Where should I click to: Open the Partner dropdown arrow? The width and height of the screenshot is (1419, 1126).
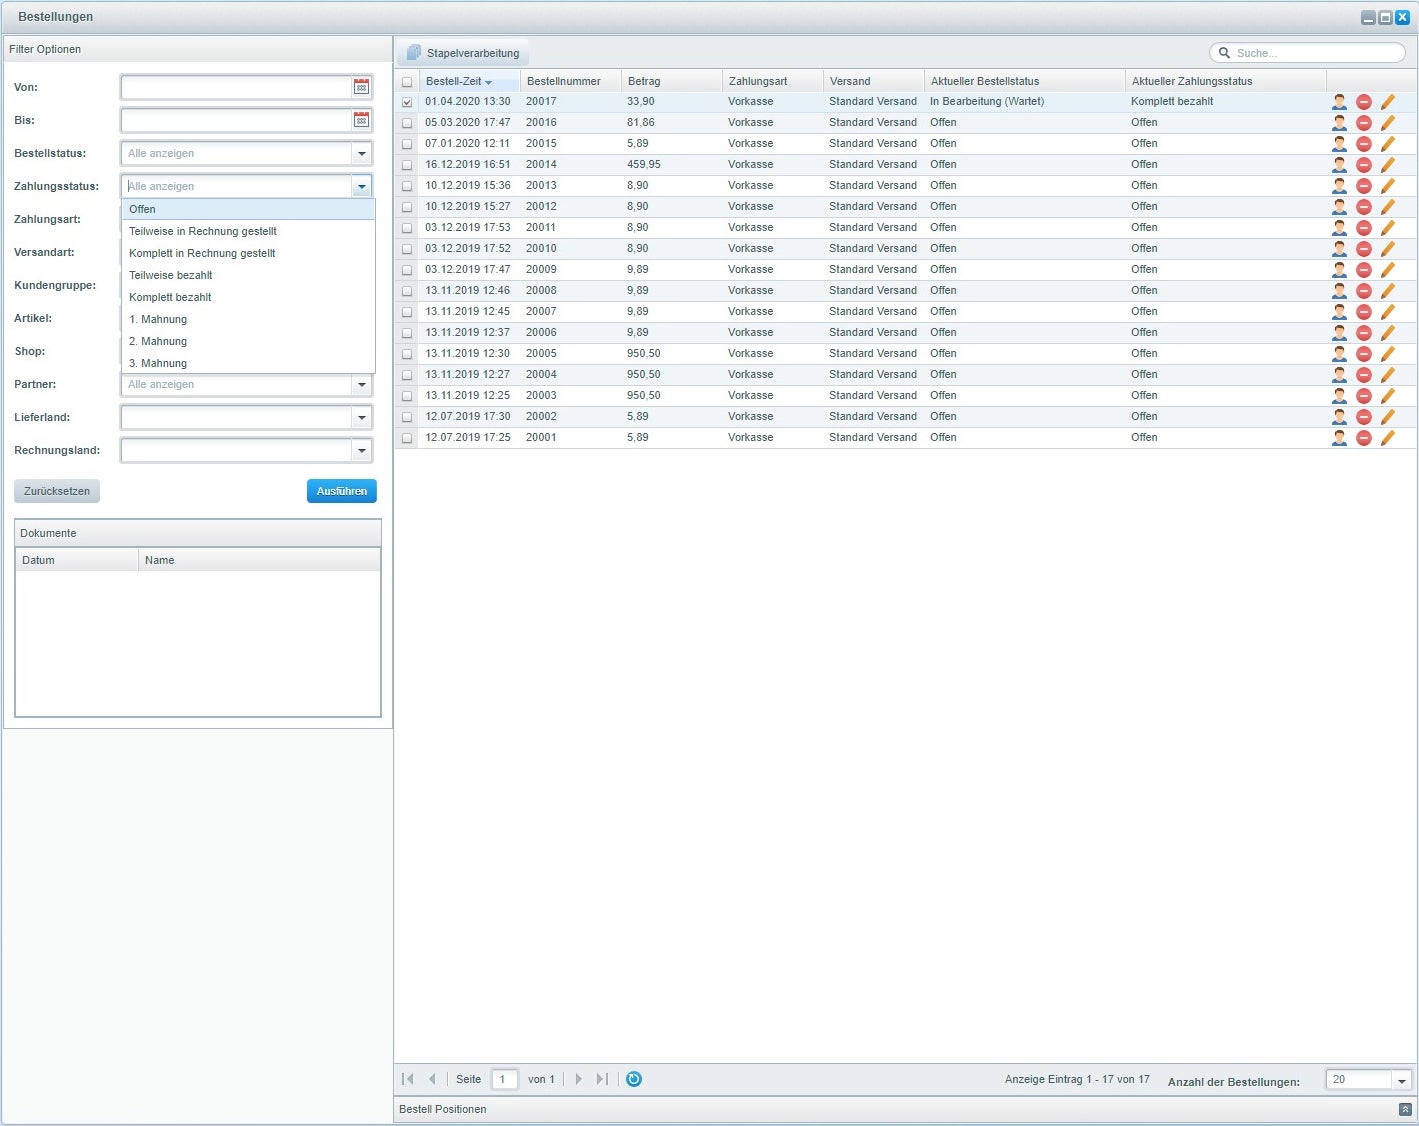click(x=361, y=384)
